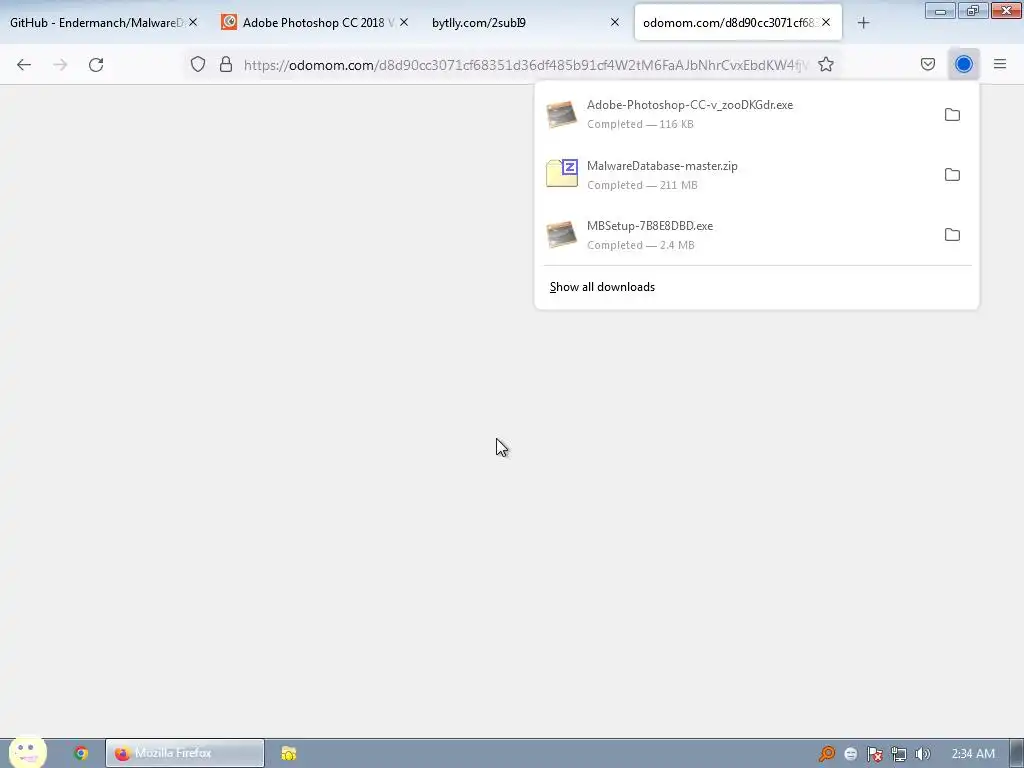The image size is (1024, 768).
Task: Open the Start menu orb
Action: (x=27, y=752)
